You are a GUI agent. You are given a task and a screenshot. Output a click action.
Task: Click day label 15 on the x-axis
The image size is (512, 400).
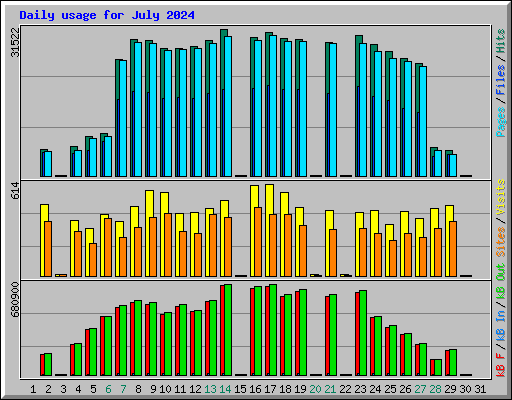(x=240, y=389)
